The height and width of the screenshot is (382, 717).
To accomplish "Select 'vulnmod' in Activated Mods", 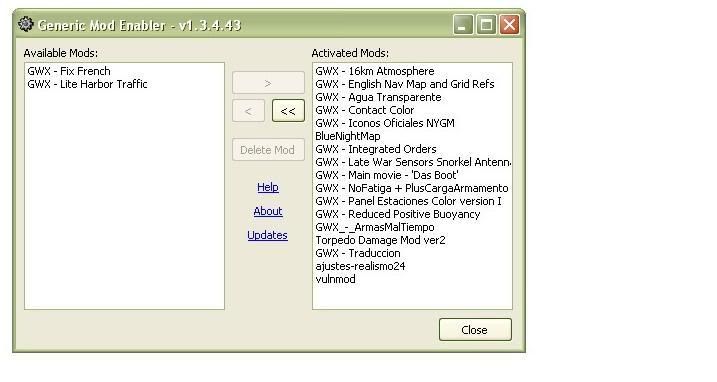I will click(x=336, y=279).
